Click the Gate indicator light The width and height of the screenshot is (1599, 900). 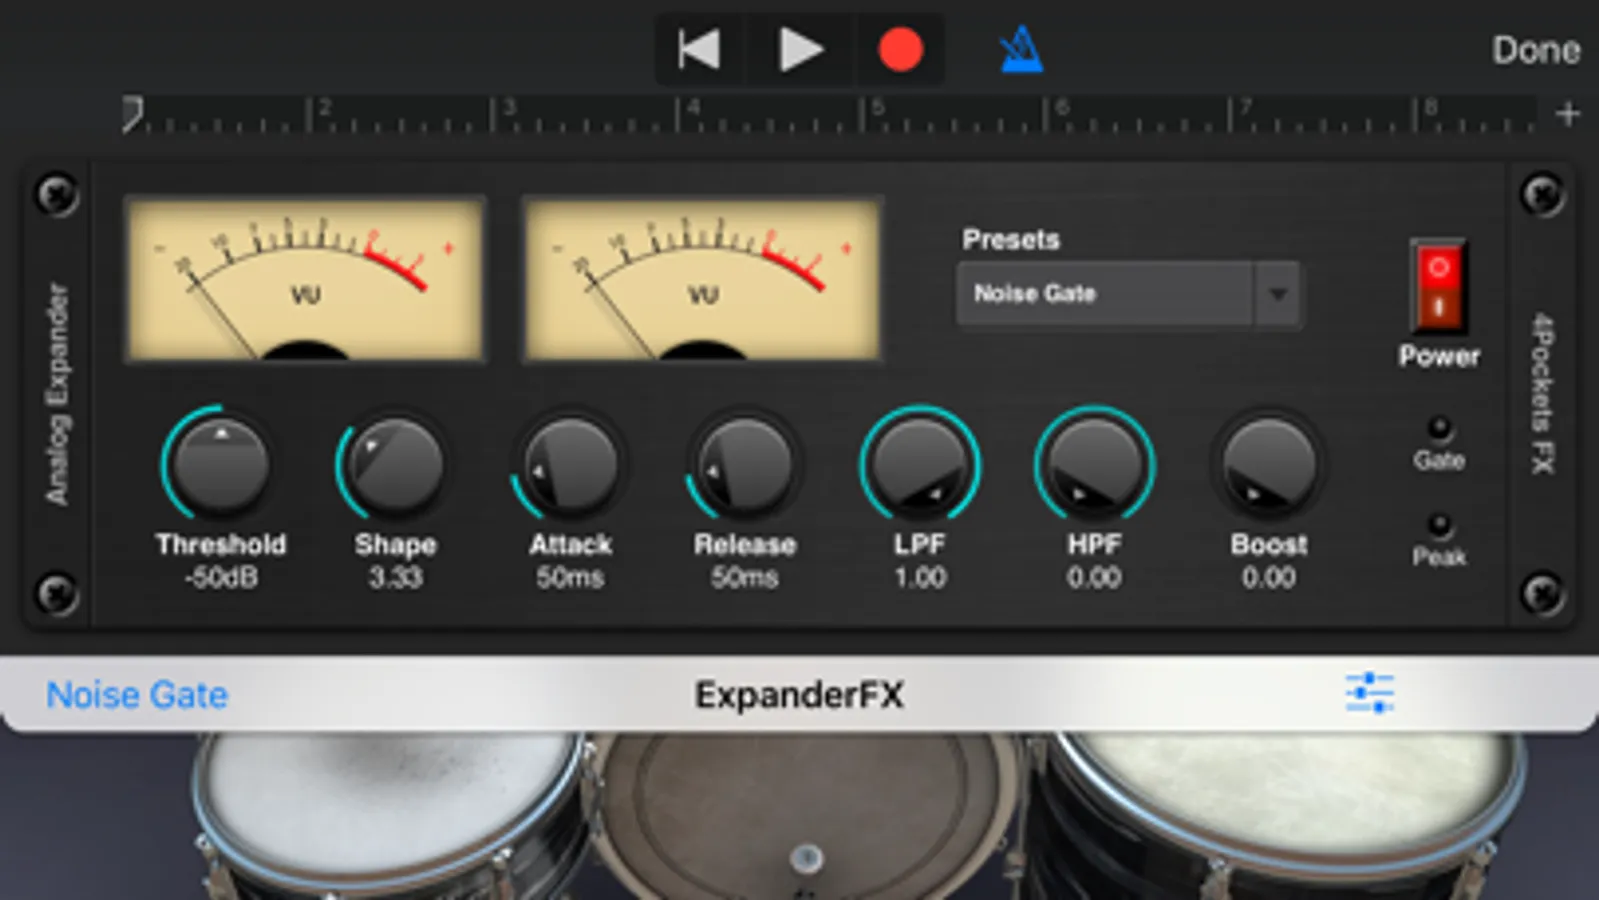pos(1439,429)
